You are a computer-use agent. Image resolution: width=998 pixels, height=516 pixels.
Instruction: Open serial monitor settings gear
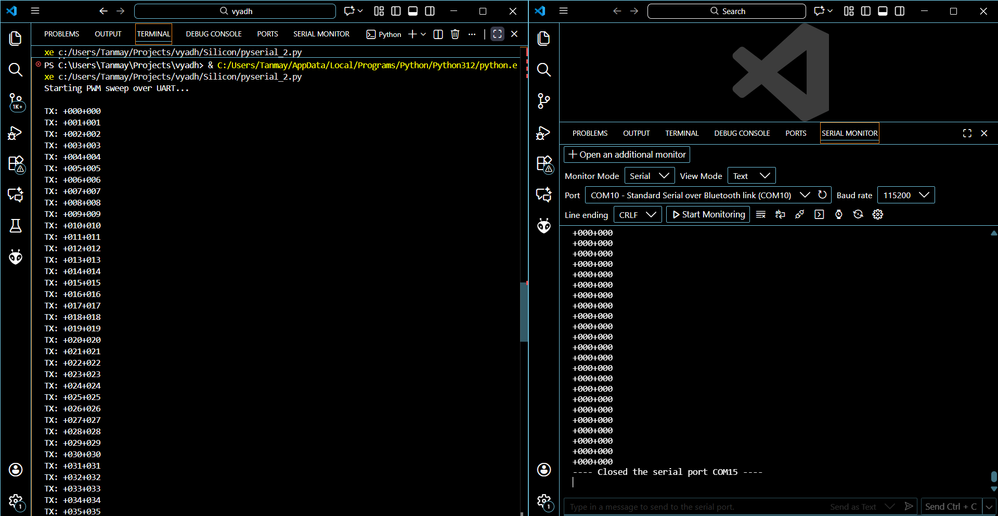[x=878, y=214]
